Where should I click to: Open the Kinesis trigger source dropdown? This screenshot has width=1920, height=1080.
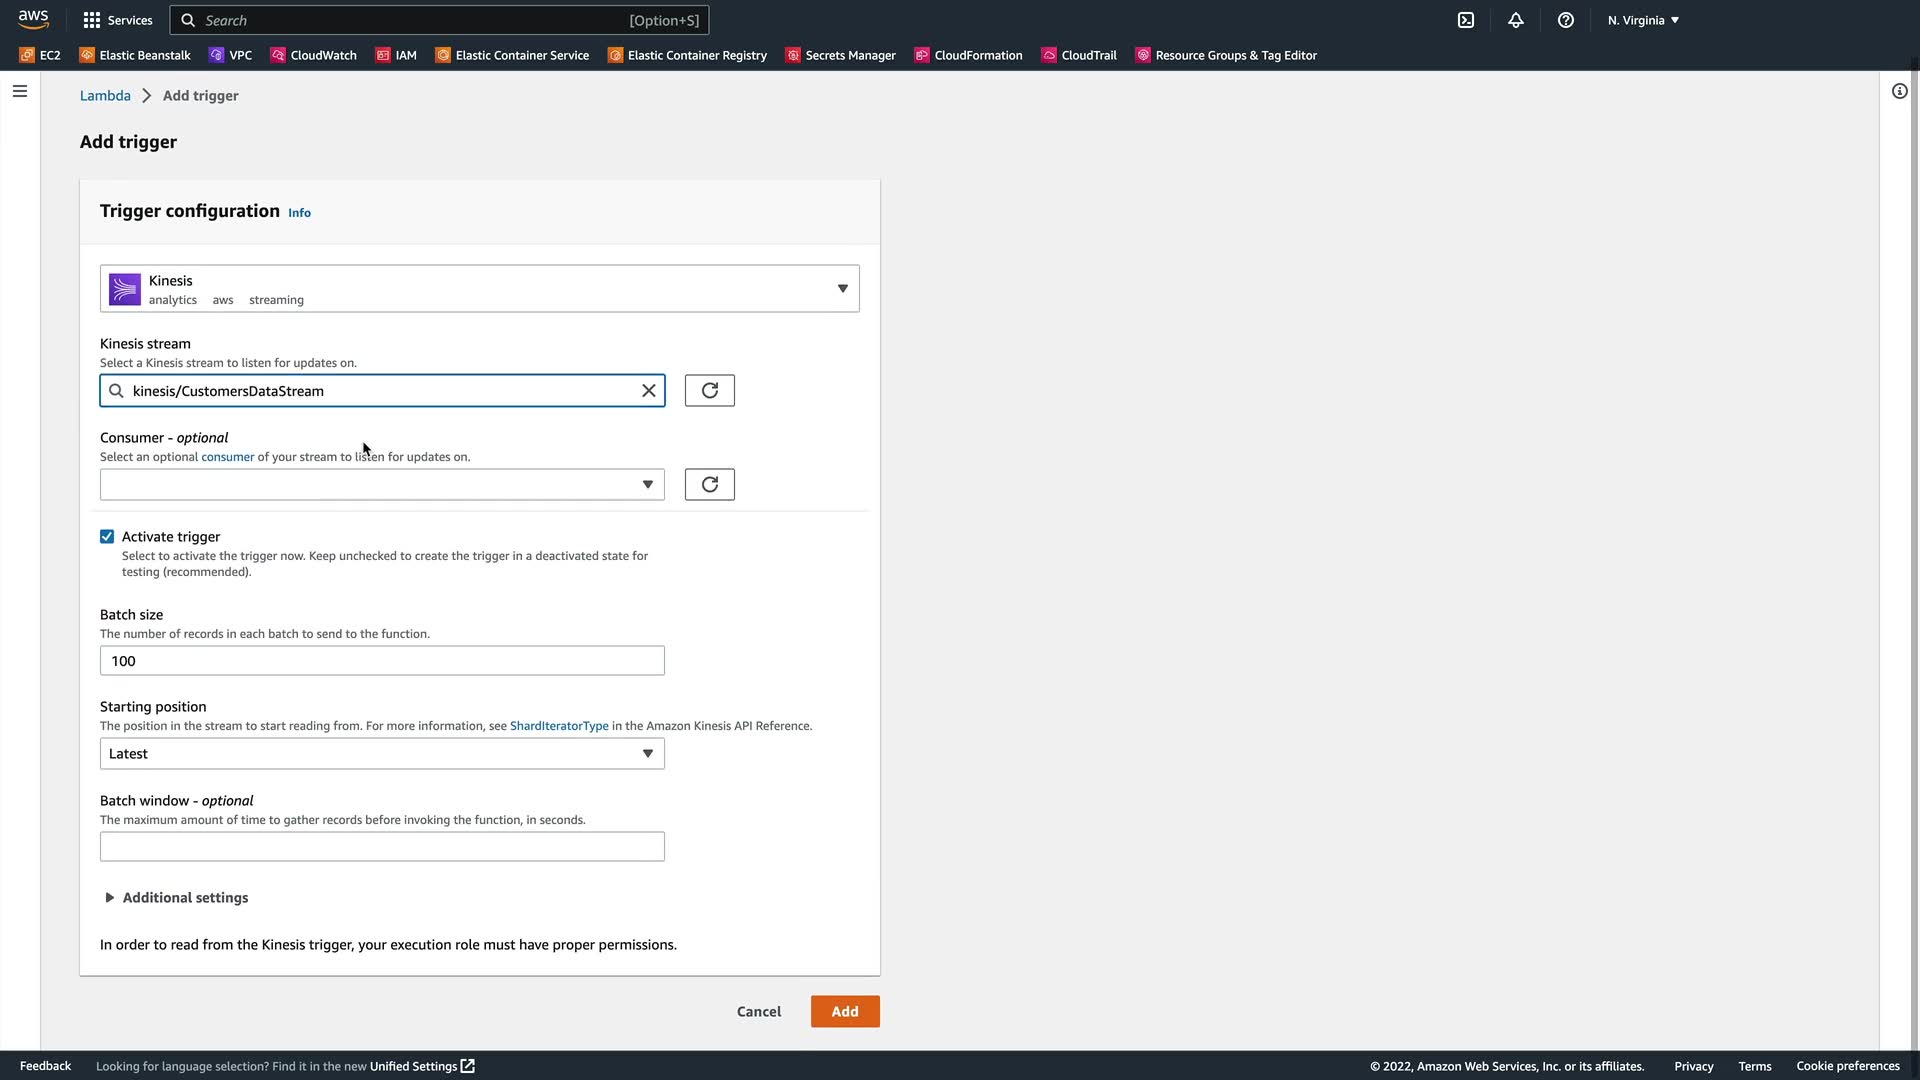(480, 289)
